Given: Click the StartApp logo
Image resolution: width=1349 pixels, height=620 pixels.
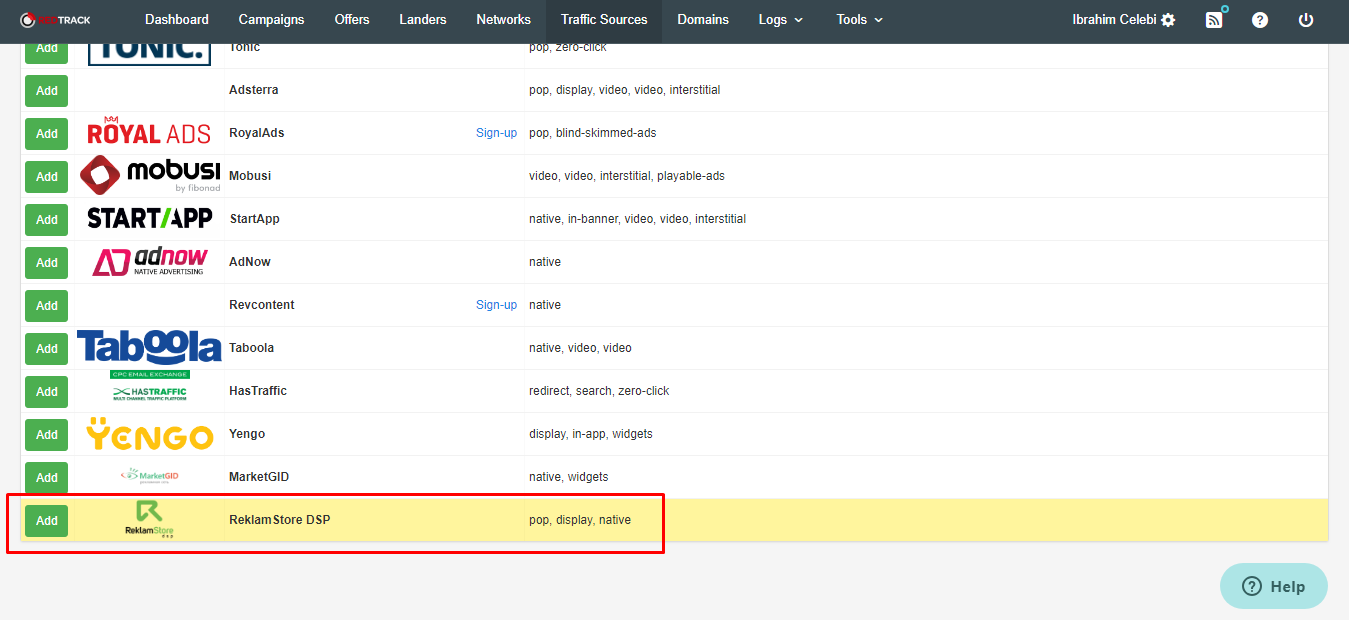Looking at the screenshot, I should tap(149, 218).
